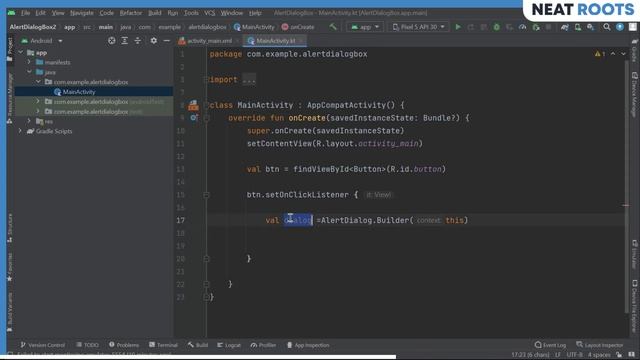Click the warning indicator at editor top right
This screenshot has width=640, height=360.
(x=600, y=54)
